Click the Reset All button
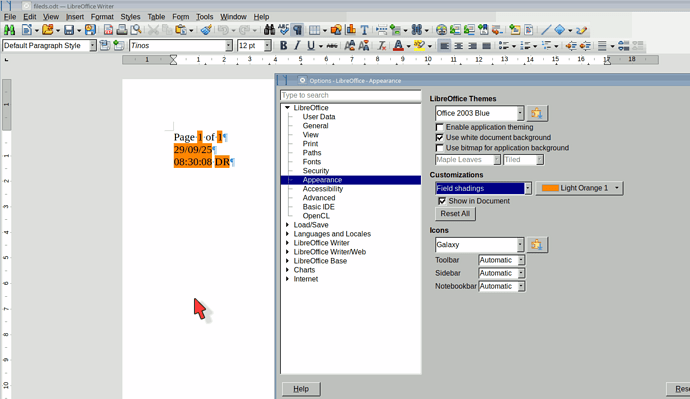Image resolution: width=690 pixels, height=399 pixels. [x=455, y=214]
